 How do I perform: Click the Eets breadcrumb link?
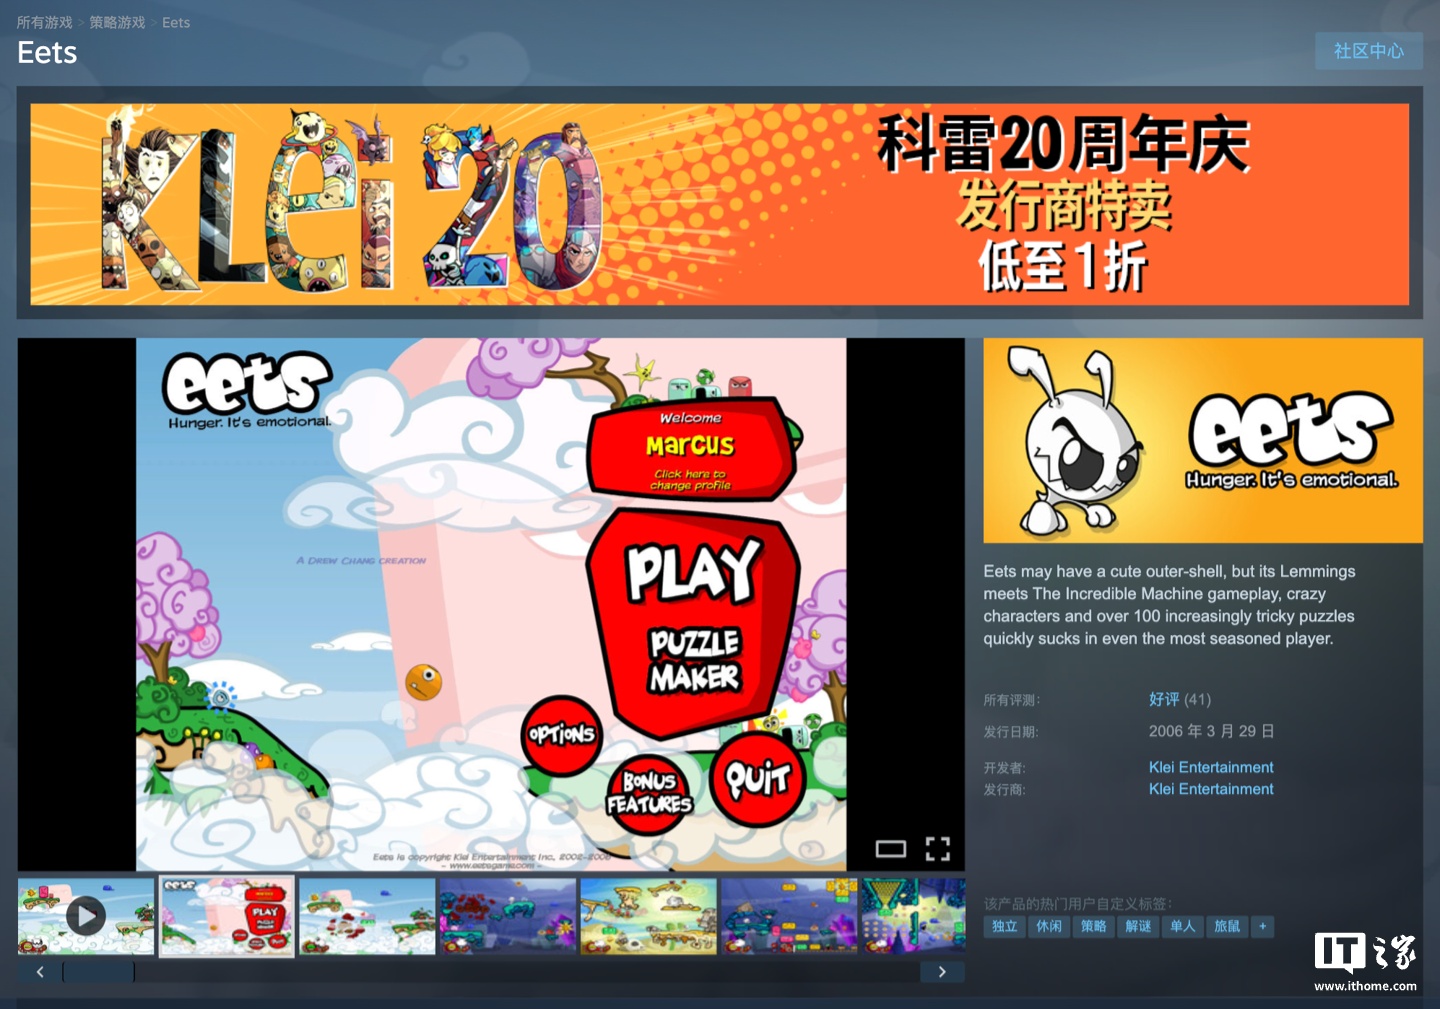pyautogui.click(x=176, y=22)
